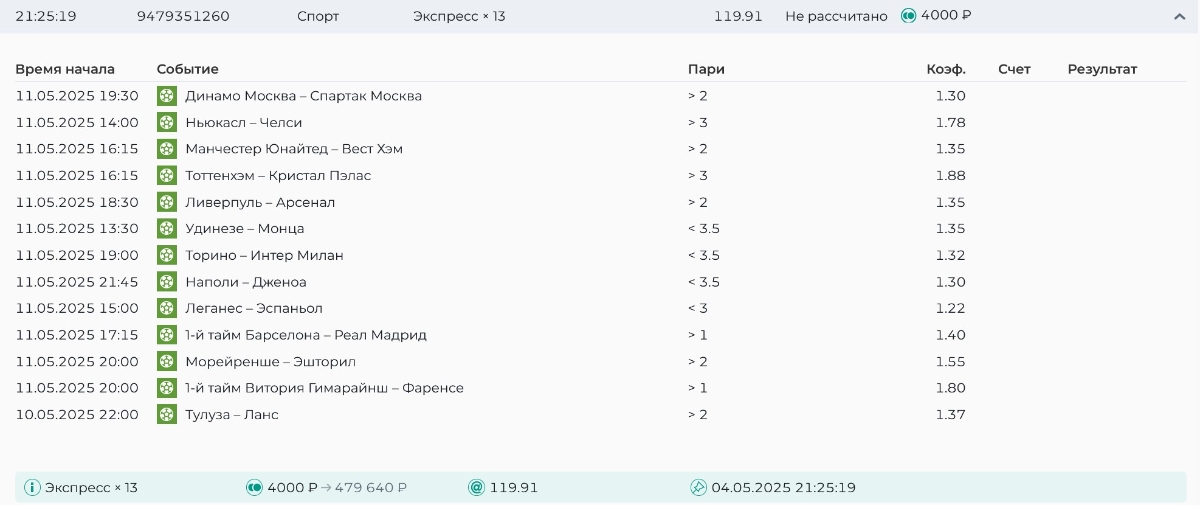Select the Торино – Интер Милан event
1200x505 pixels.
(264, 255)
